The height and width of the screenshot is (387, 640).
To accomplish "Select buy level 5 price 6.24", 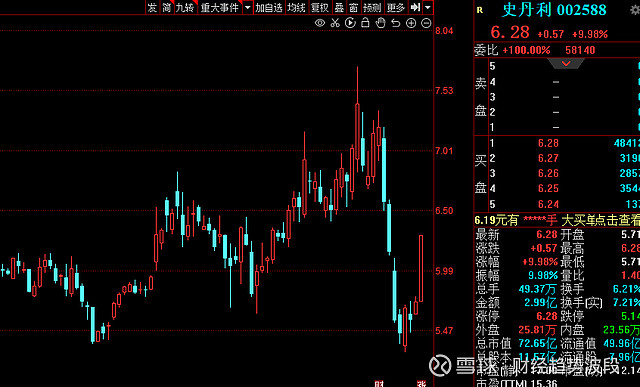I will (x=548, y=204).
